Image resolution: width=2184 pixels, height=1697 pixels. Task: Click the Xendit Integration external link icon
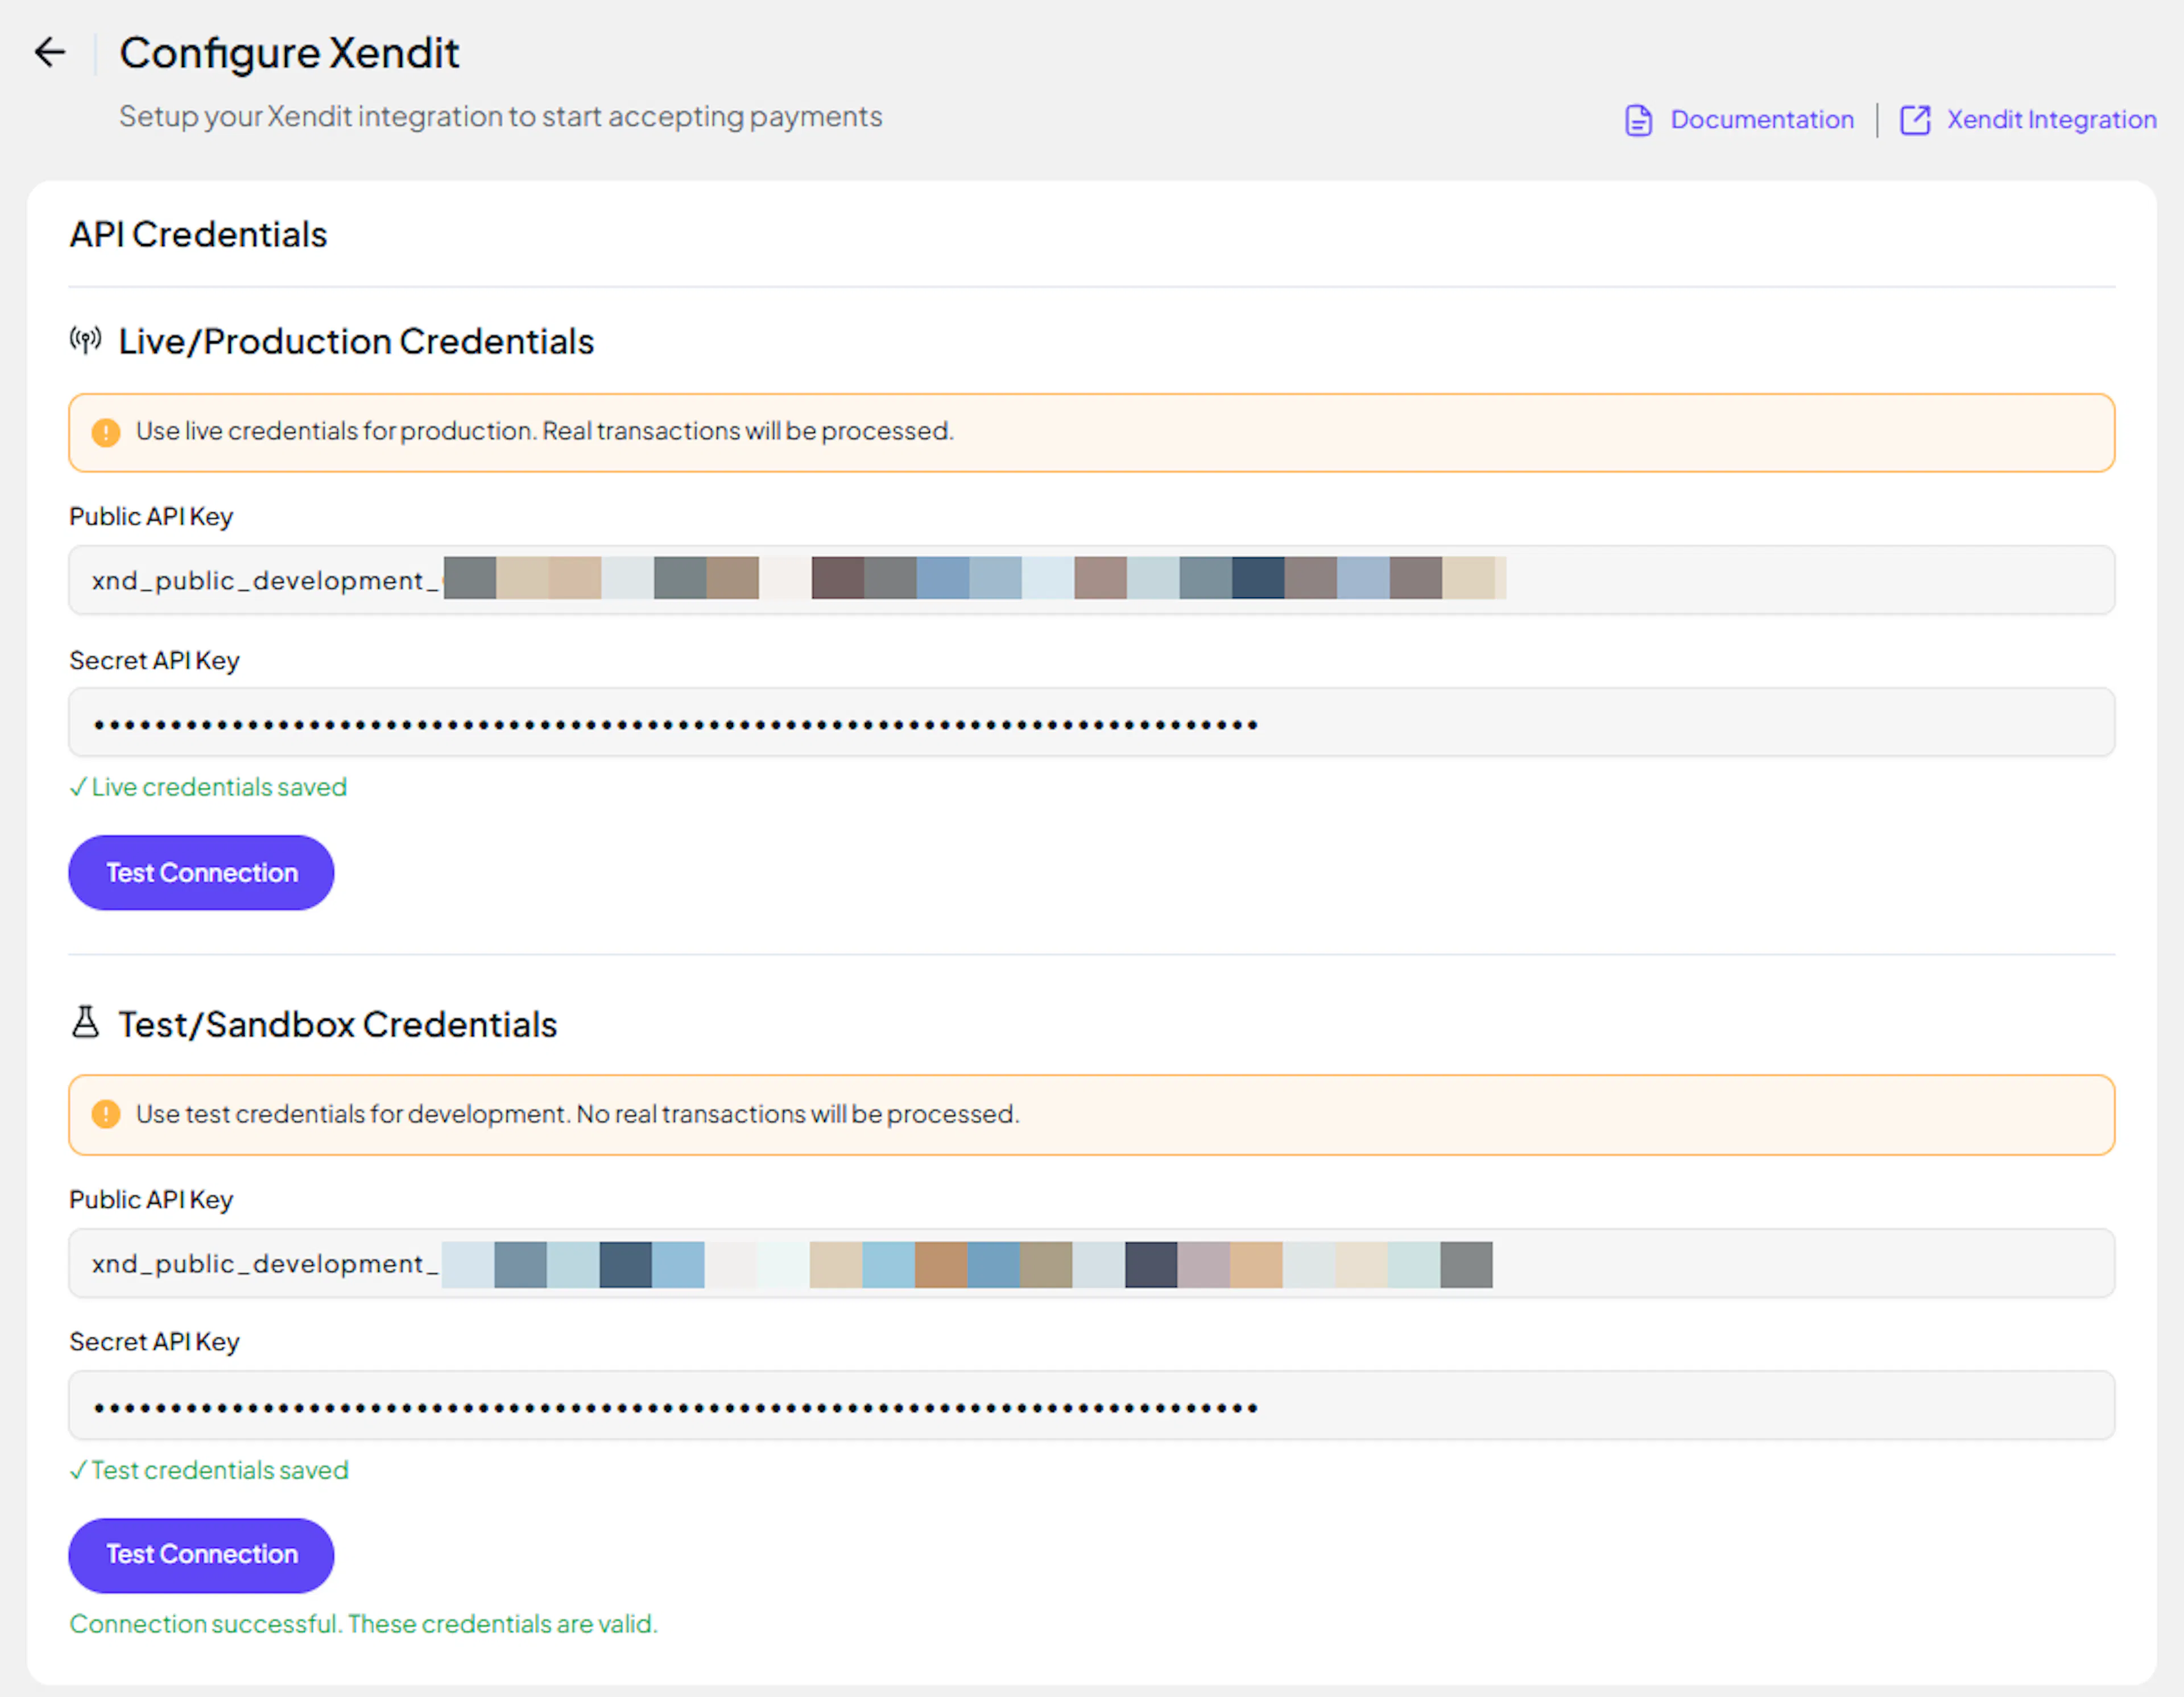pos(1914,120)
